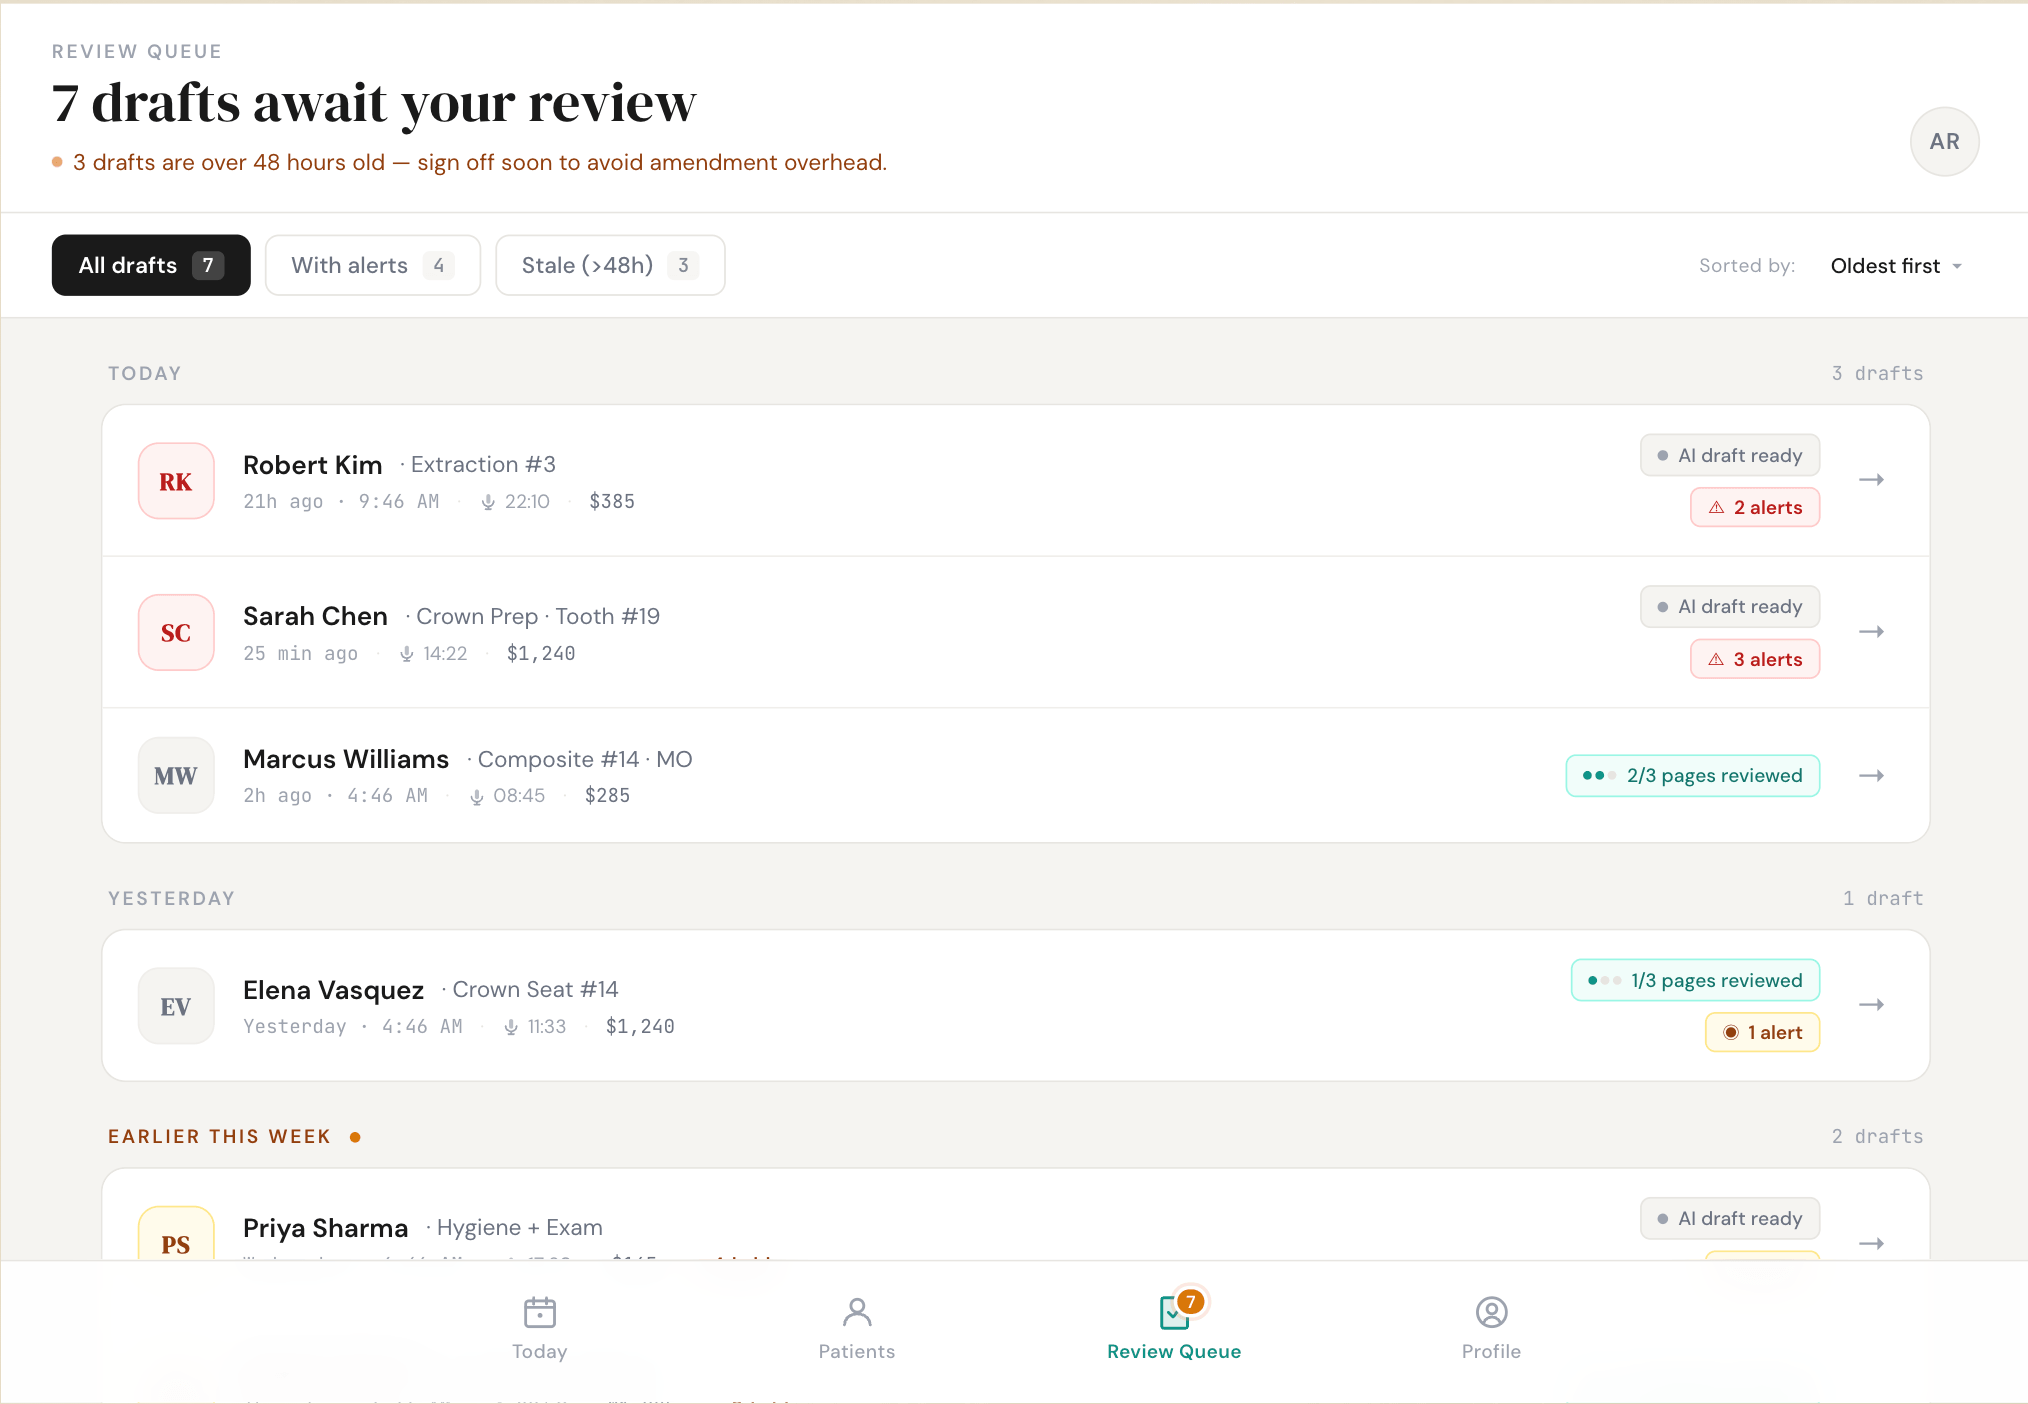Click the orange 7 notification badge
The image size is (2028, 1404).
(1189, 1301)
